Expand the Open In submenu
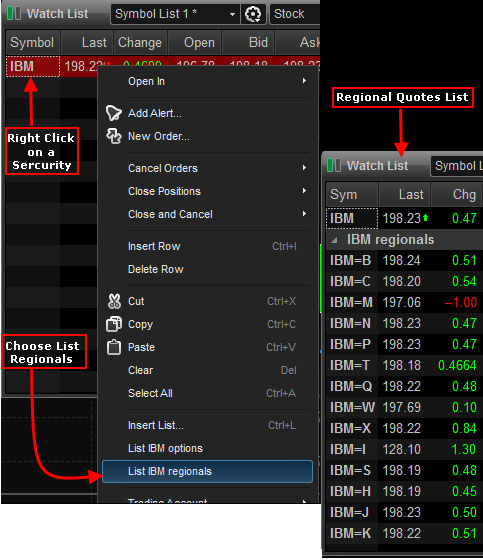Viewport: 483px width, 560px height. point(304,81)
